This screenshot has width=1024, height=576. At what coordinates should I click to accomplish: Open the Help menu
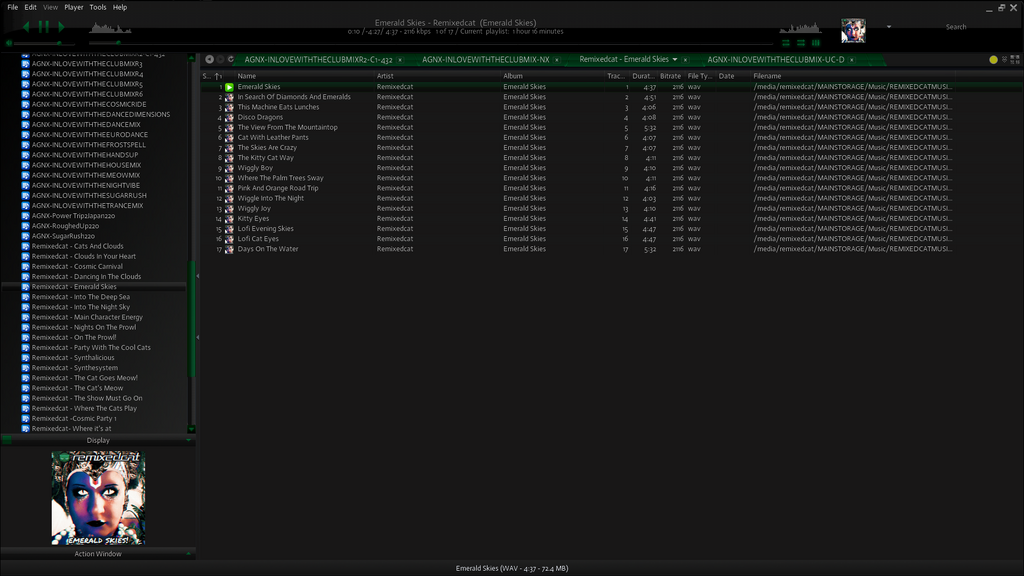pyautogui.click(x=120, y=7)
